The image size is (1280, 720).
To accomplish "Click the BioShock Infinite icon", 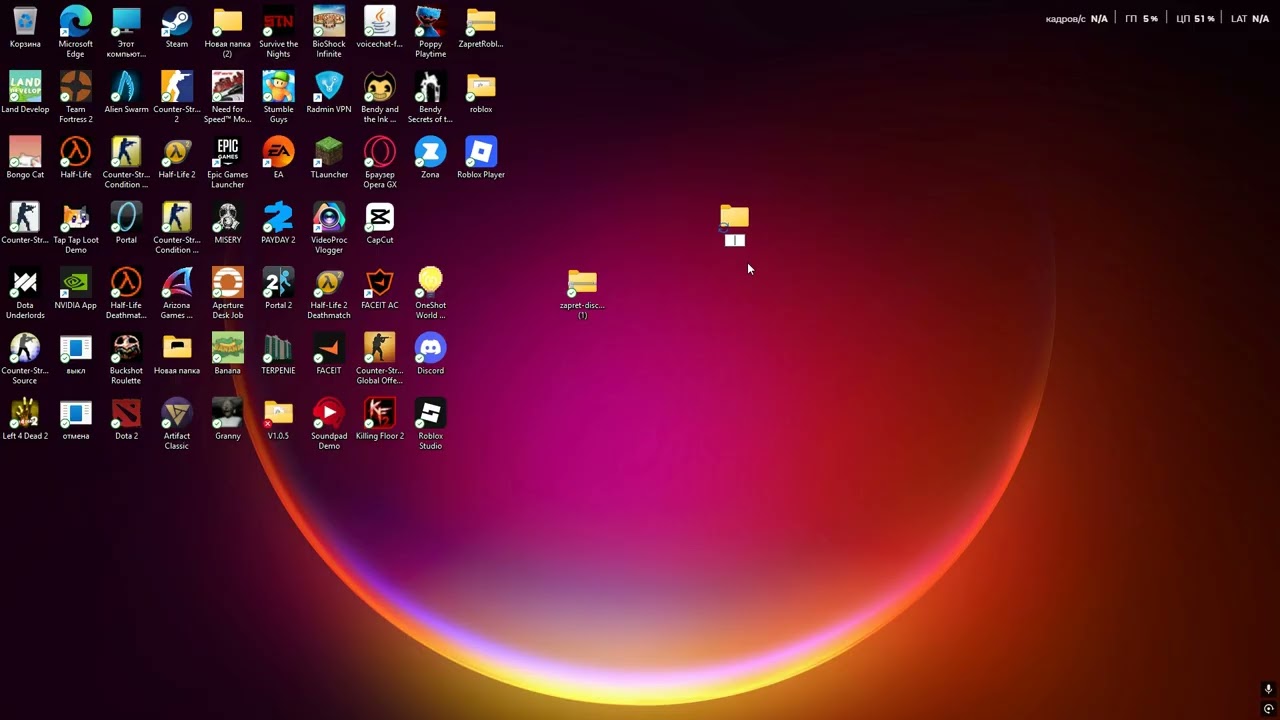I will [x=329, y=21].
